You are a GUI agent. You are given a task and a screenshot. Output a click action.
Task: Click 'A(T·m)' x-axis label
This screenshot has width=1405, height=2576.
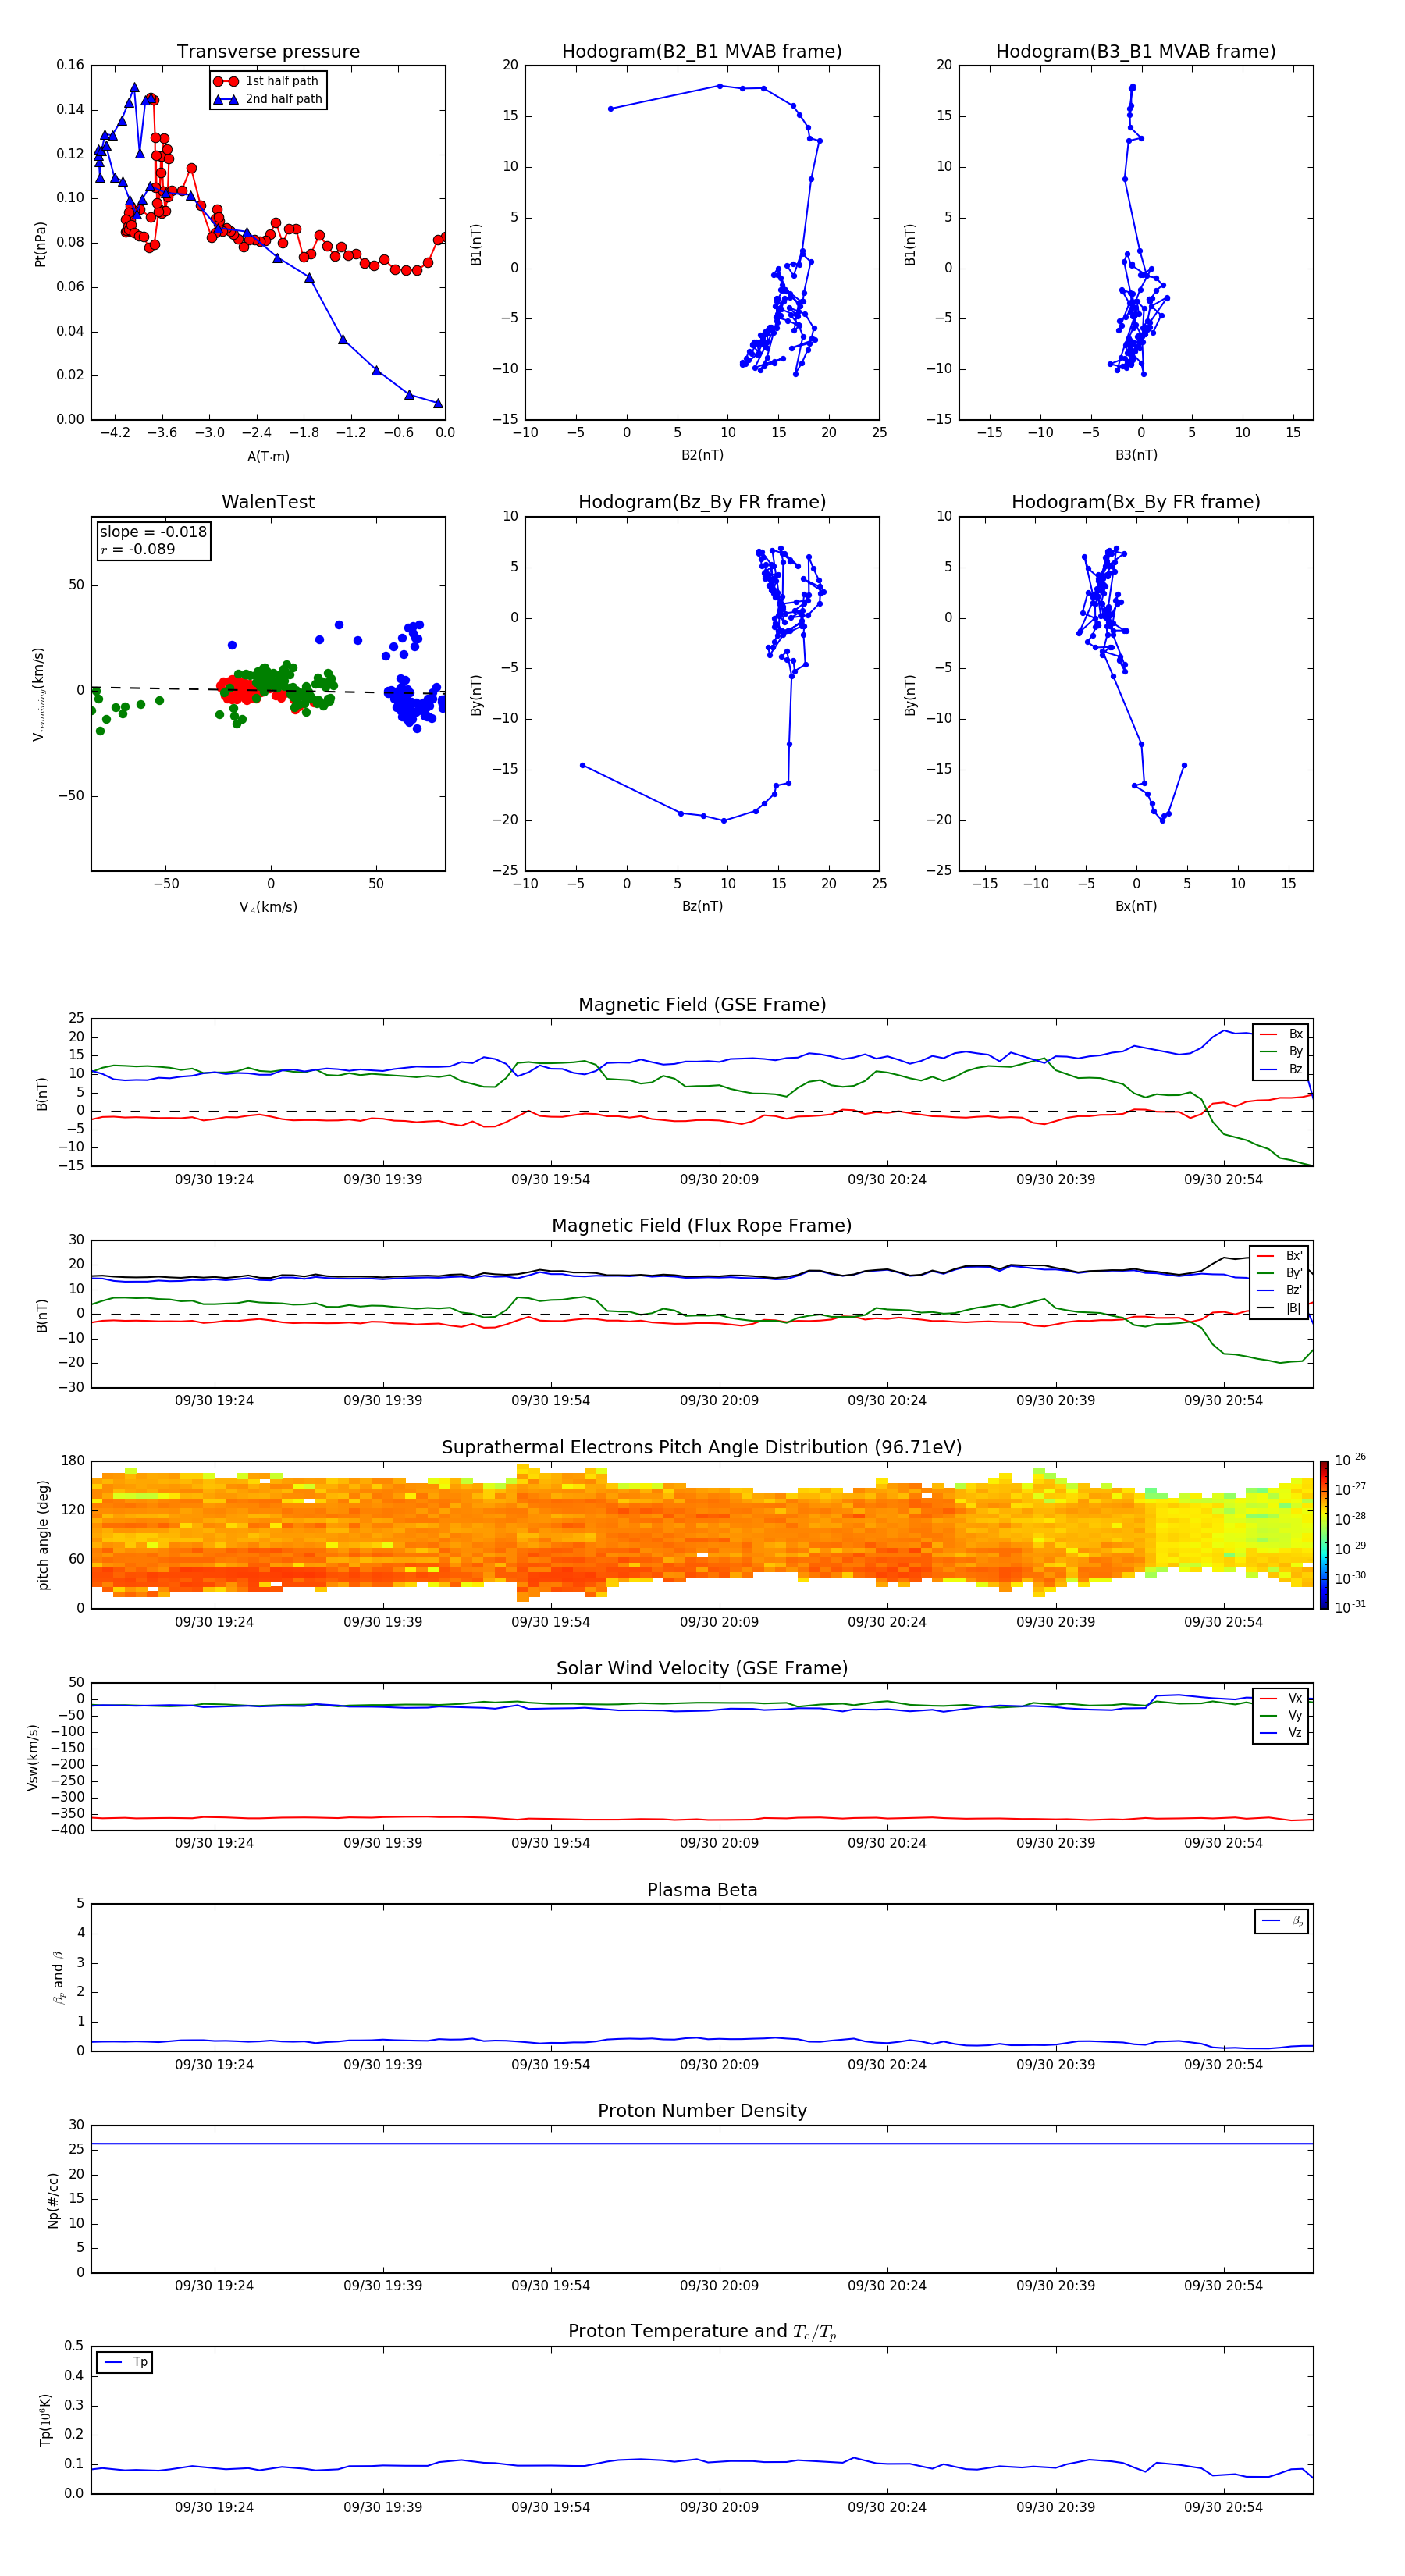(268, 457)
